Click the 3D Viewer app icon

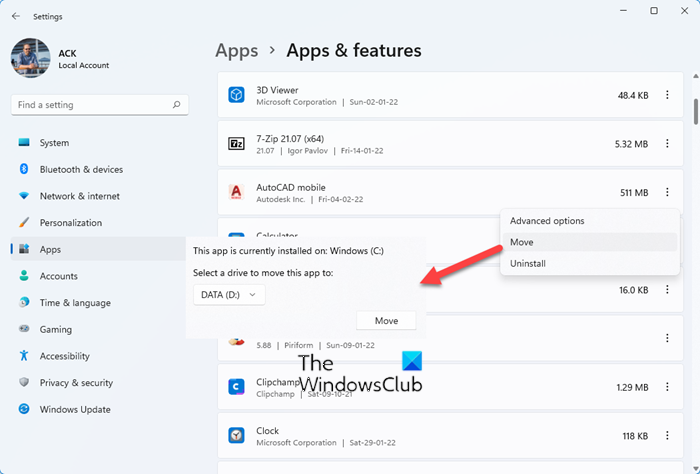tap(236, 96)
